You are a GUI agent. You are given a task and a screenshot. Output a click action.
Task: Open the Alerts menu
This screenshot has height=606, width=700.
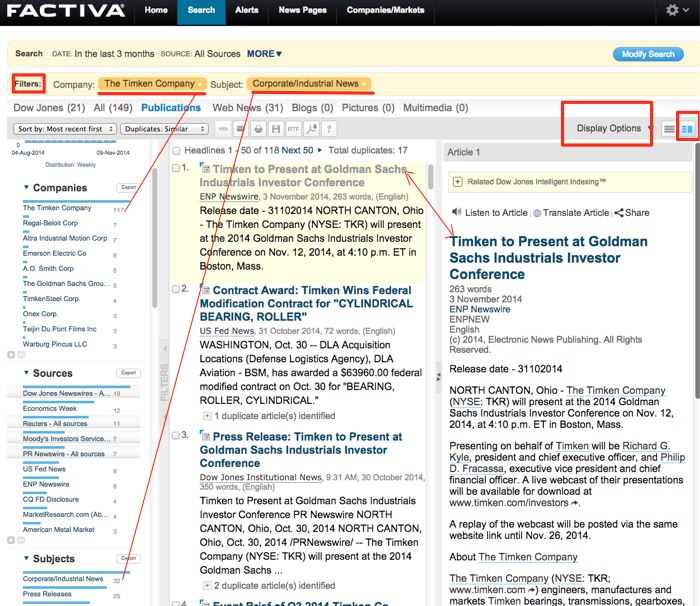pos(247,10)
